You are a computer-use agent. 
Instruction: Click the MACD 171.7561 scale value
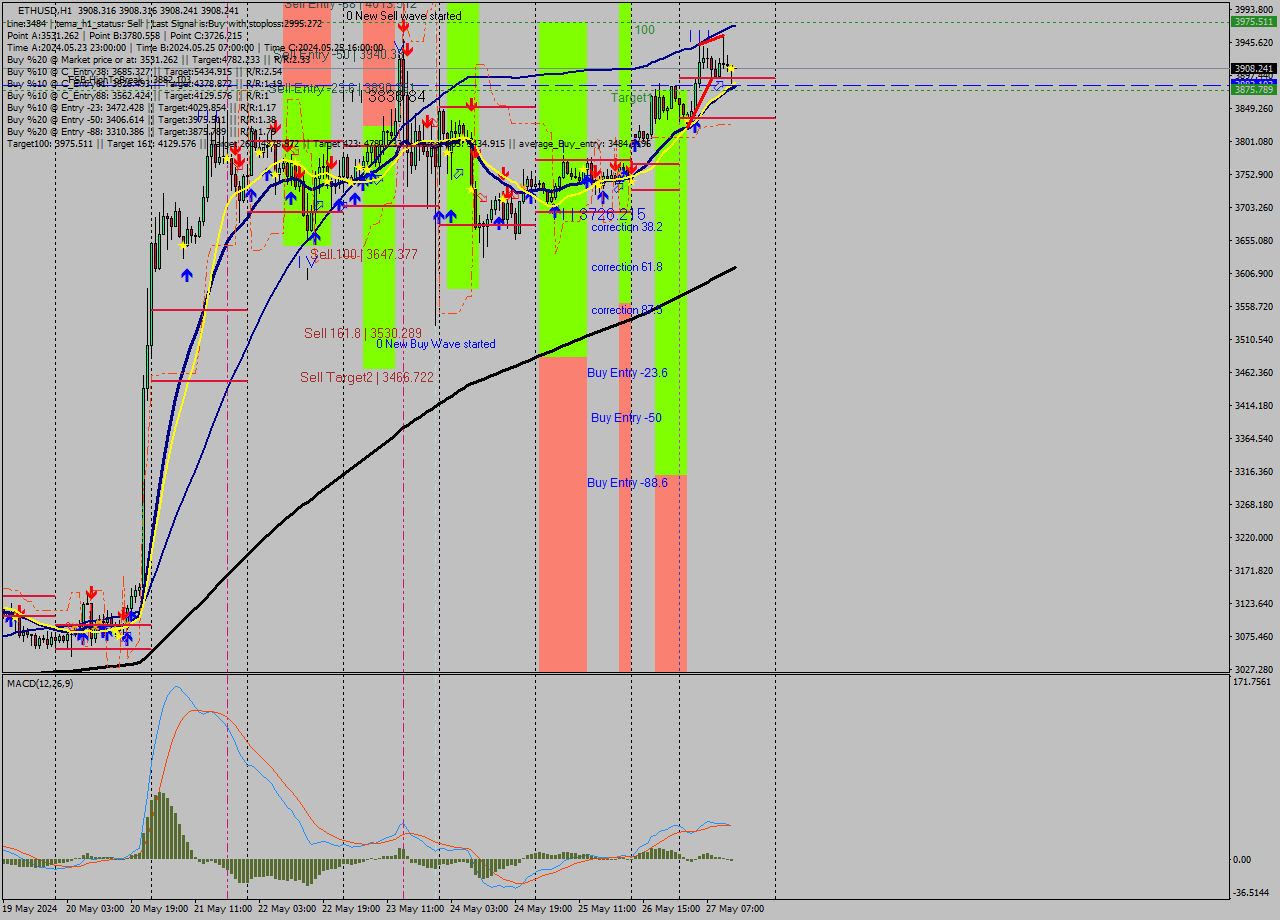1253,682
